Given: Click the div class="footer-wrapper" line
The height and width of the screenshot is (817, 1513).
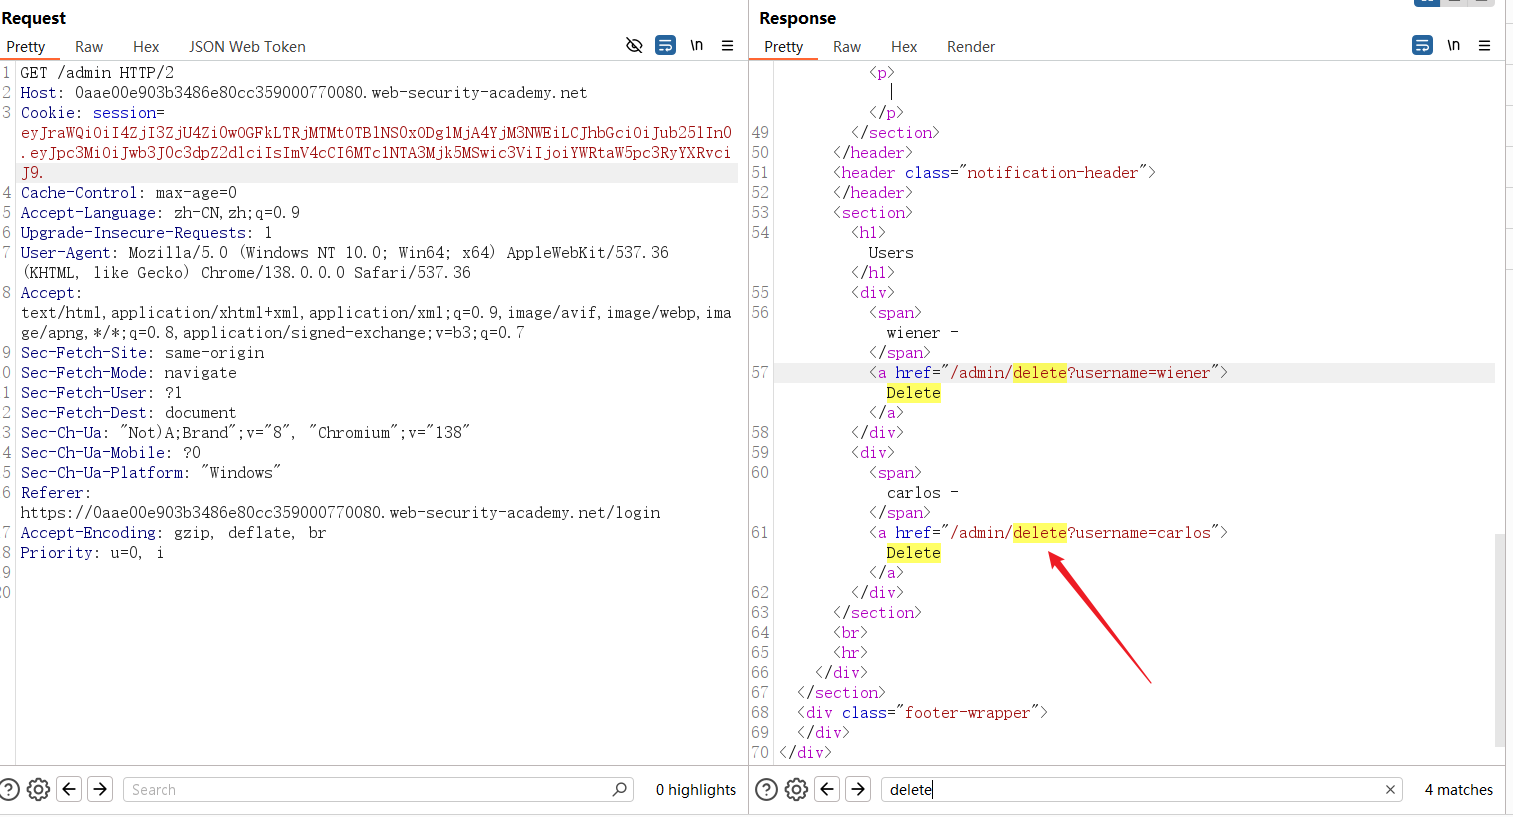Looking at the screenshot, I should pos(922,713).
